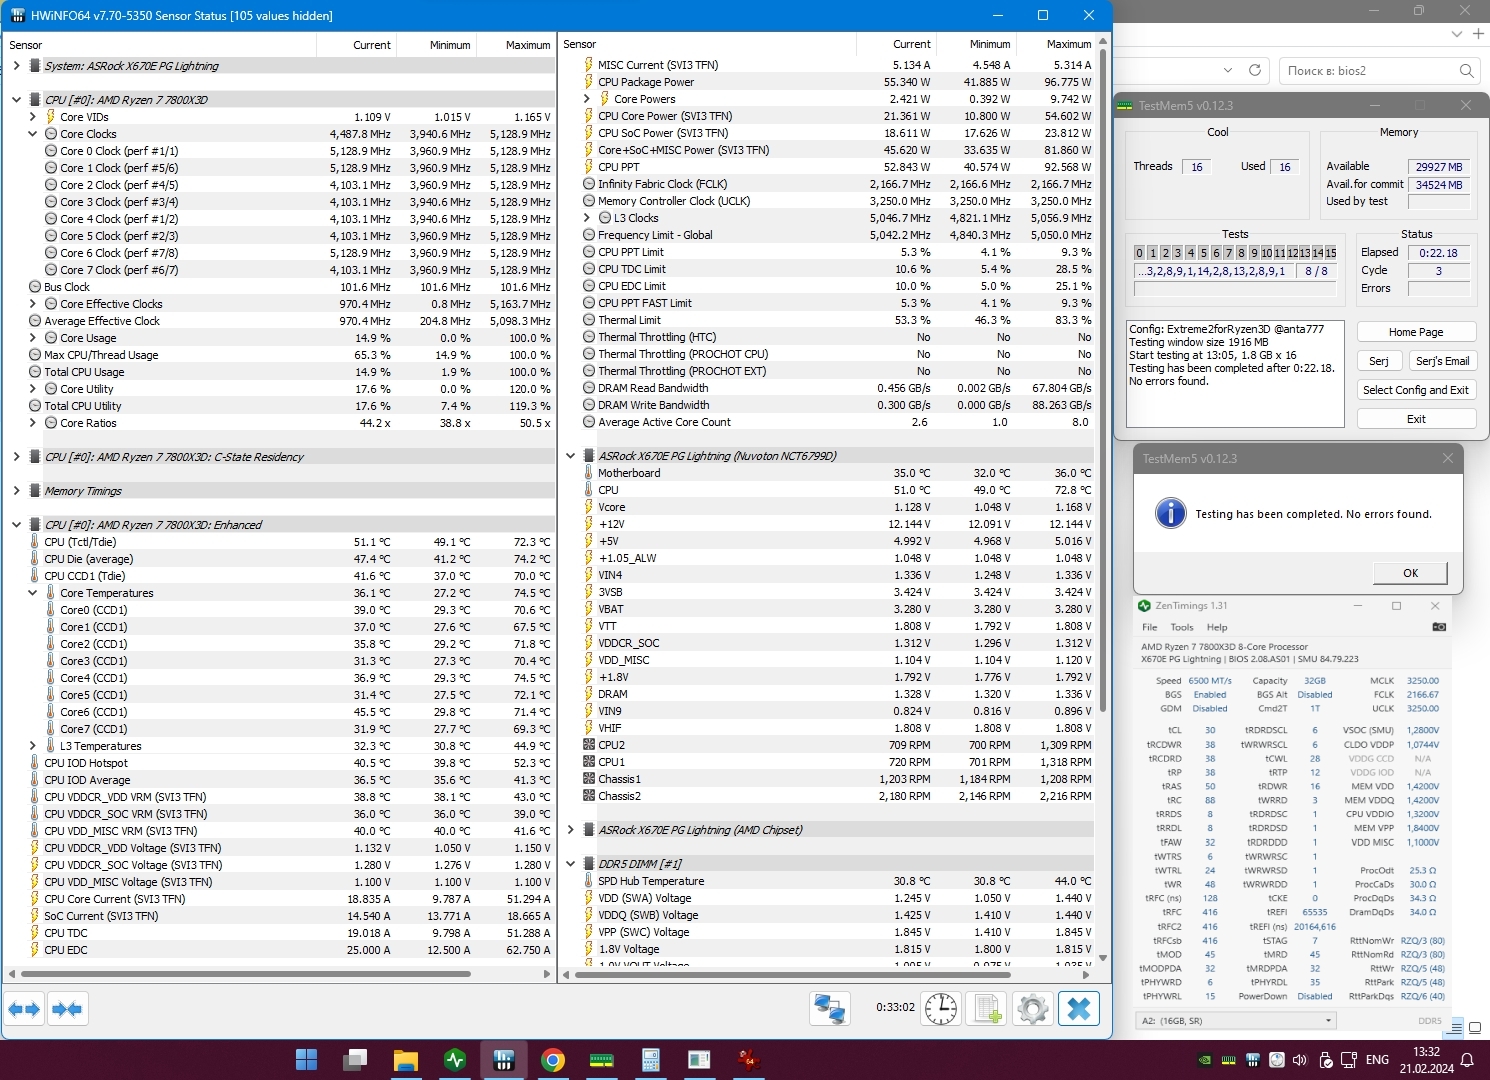Expand the C-State Residency sensor group
The image size is (1490, 1080).
click(16, 457)
